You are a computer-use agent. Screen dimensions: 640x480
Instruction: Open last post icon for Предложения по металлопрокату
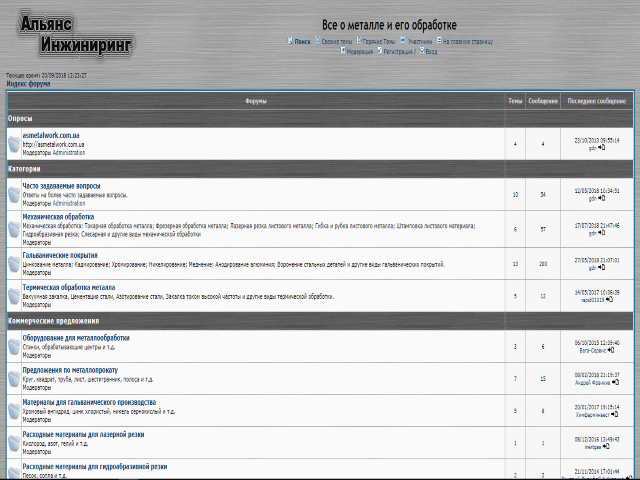pos(615,381)
